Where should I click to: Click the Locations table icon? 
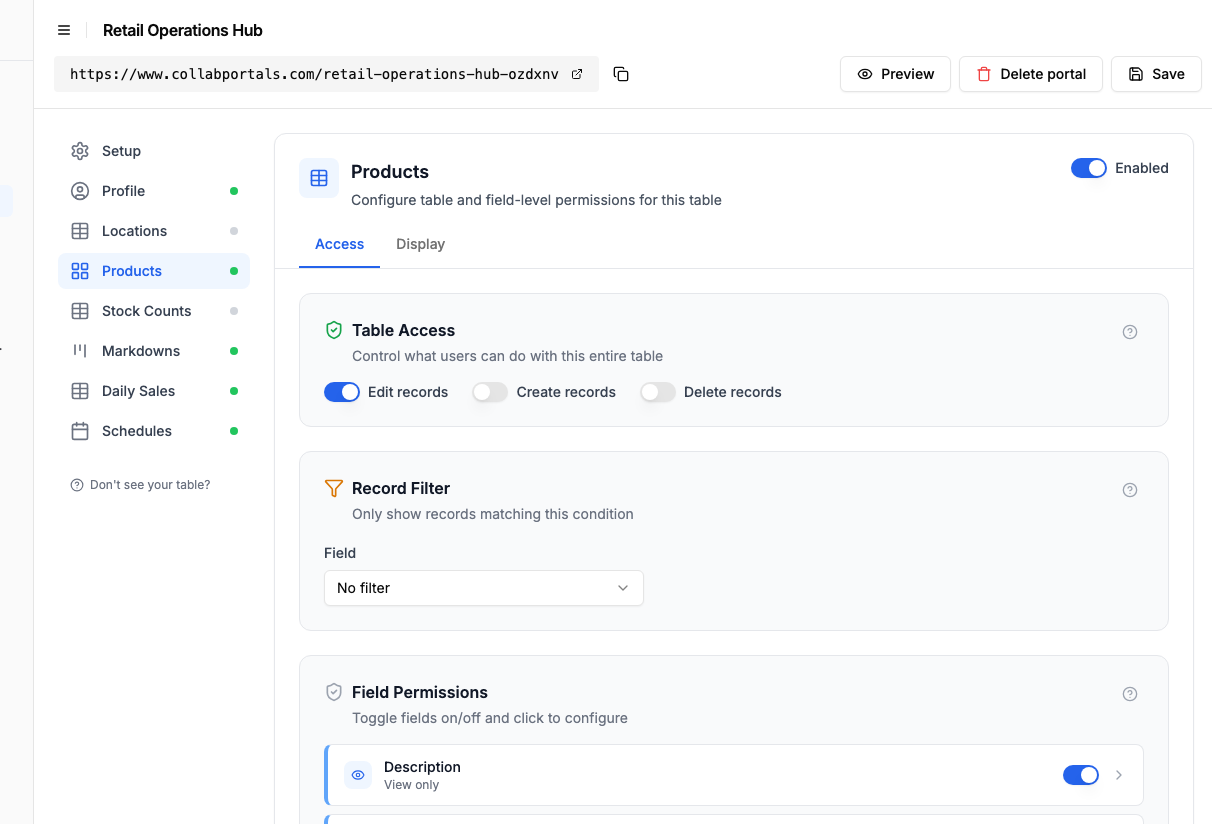[x=80, y=231]
